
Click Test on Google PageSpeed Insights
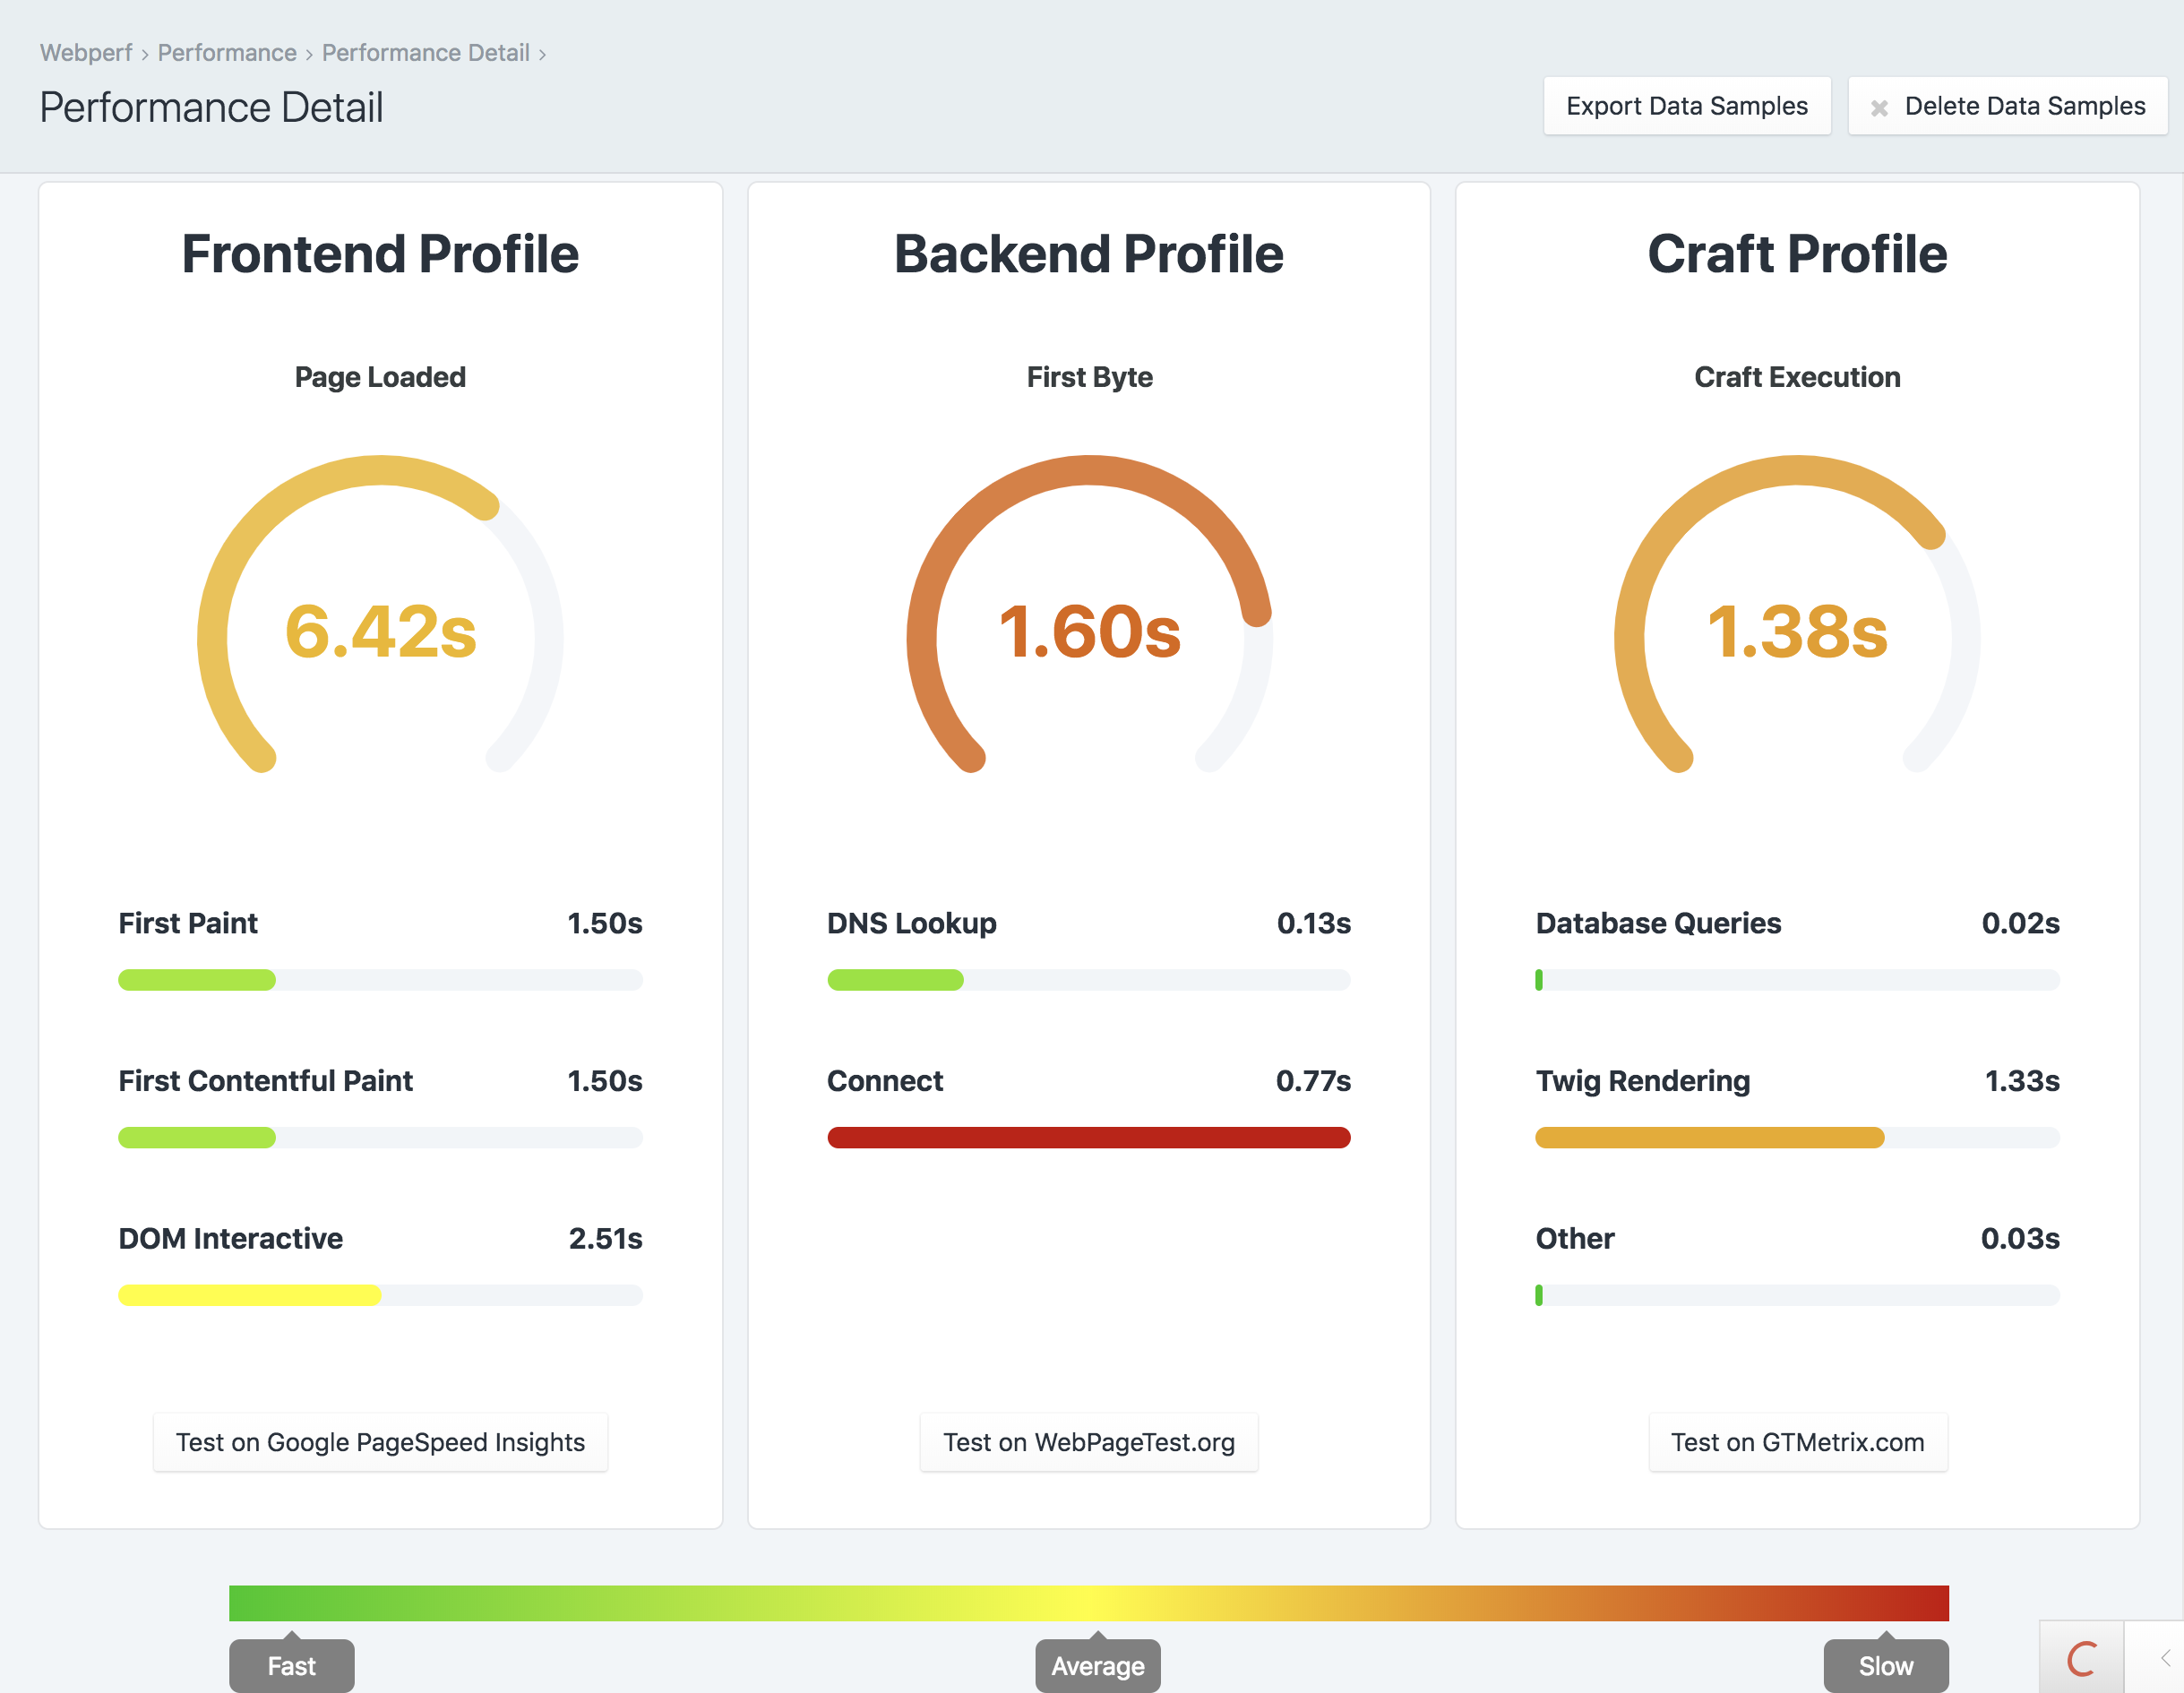[380, 1442]
